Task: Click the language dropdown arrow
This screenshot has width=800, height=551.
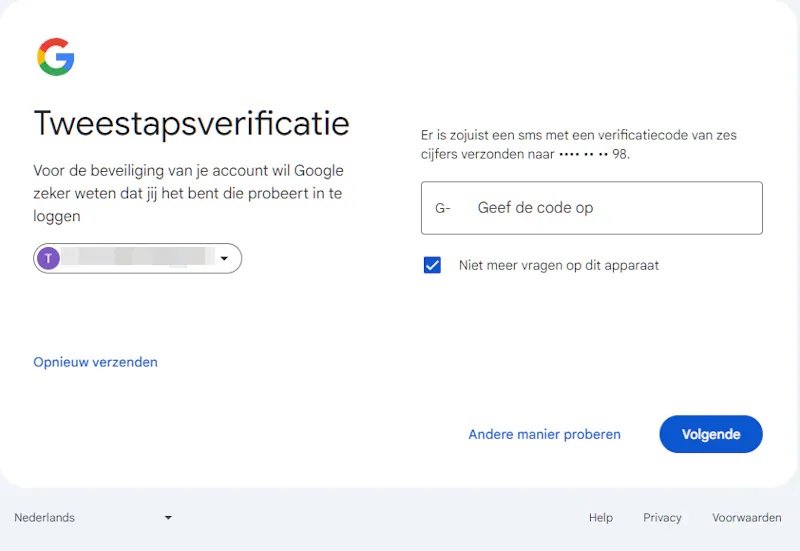Action: pos(168,517)
